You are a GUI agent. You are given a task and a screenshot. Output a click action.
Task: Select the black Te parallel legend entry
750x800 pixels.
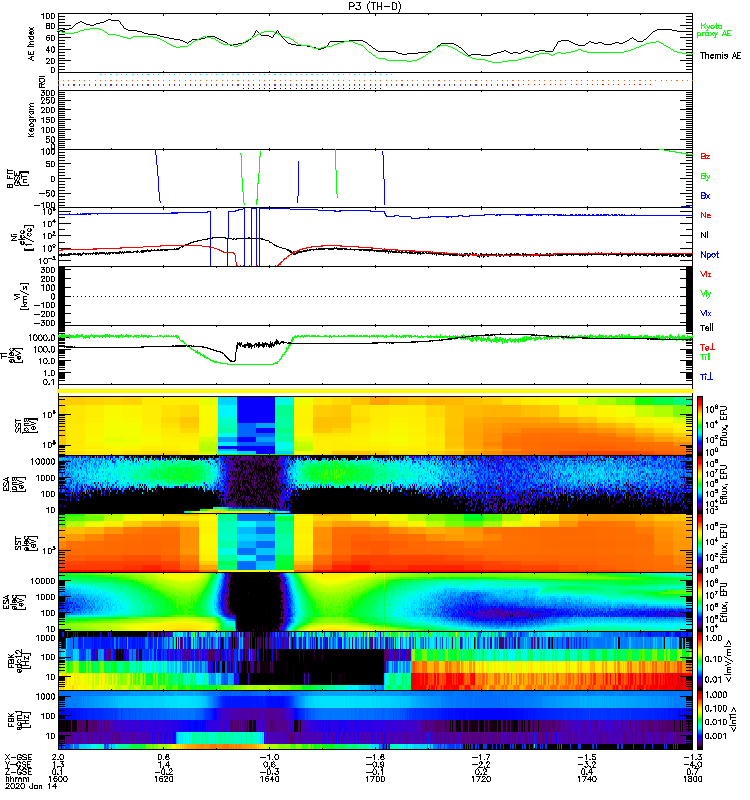coord(707,328)
